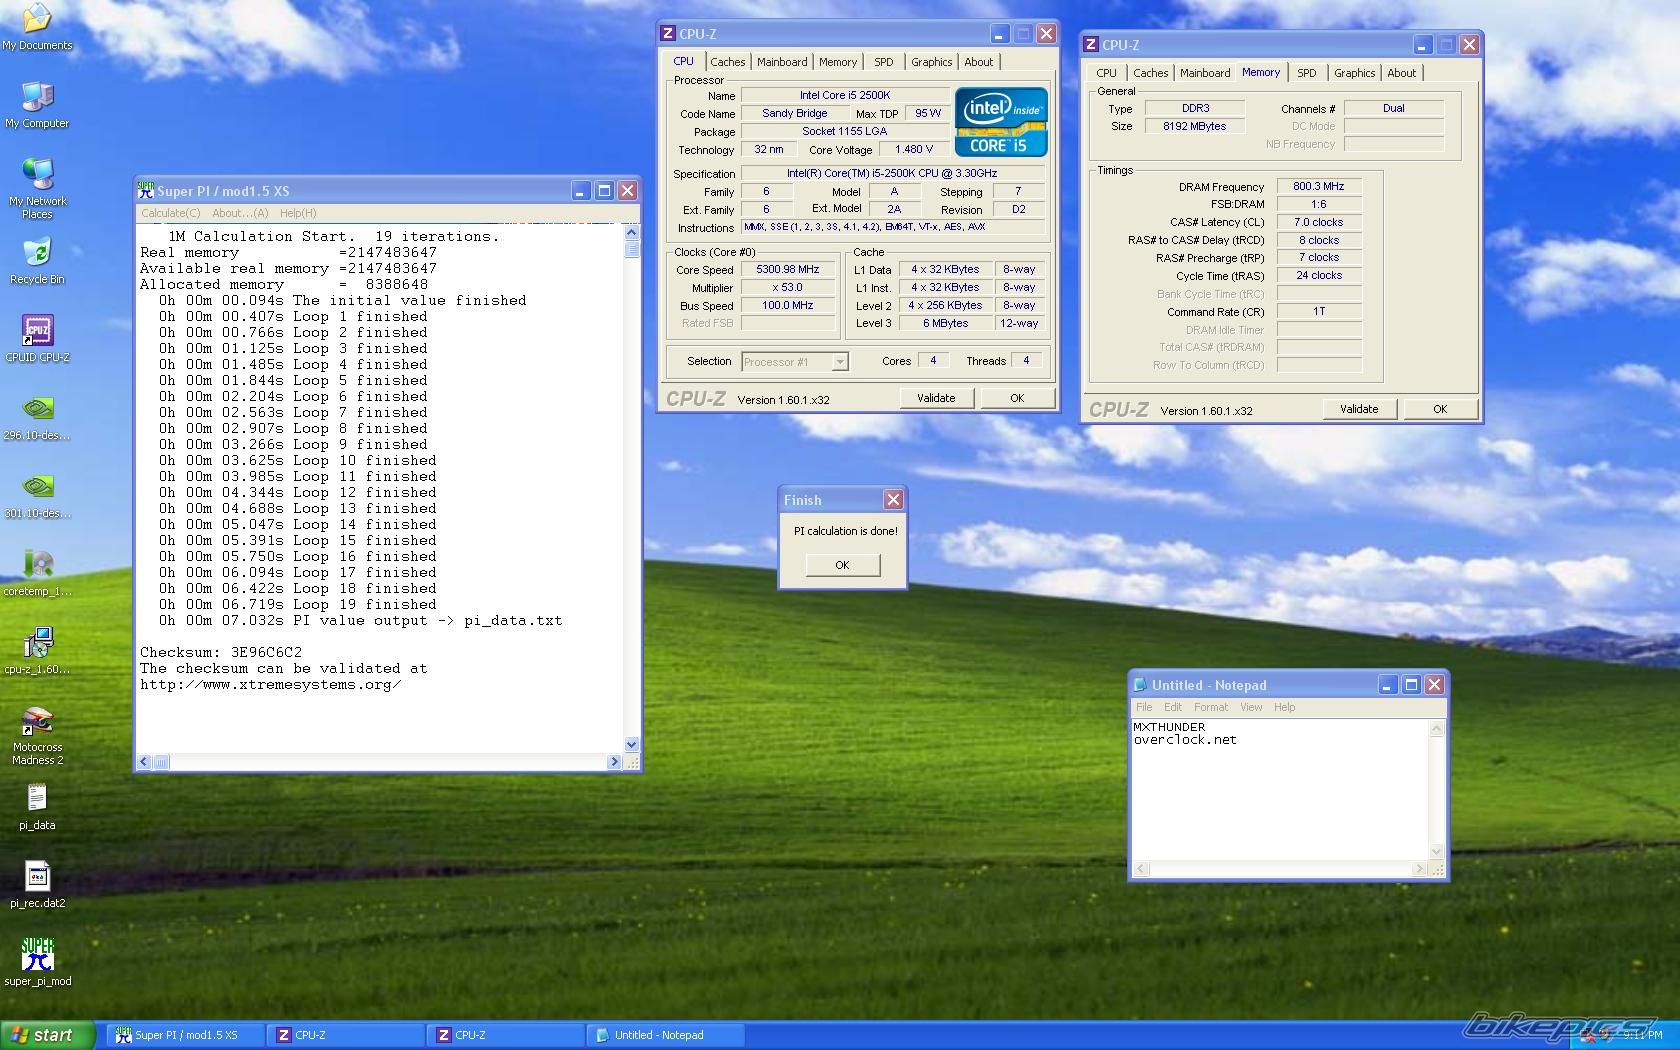This screenshot has width=1680, height=1050.
Task: Open the CPUID CPU-Z desktop shortcut
Action: (37, 332)
